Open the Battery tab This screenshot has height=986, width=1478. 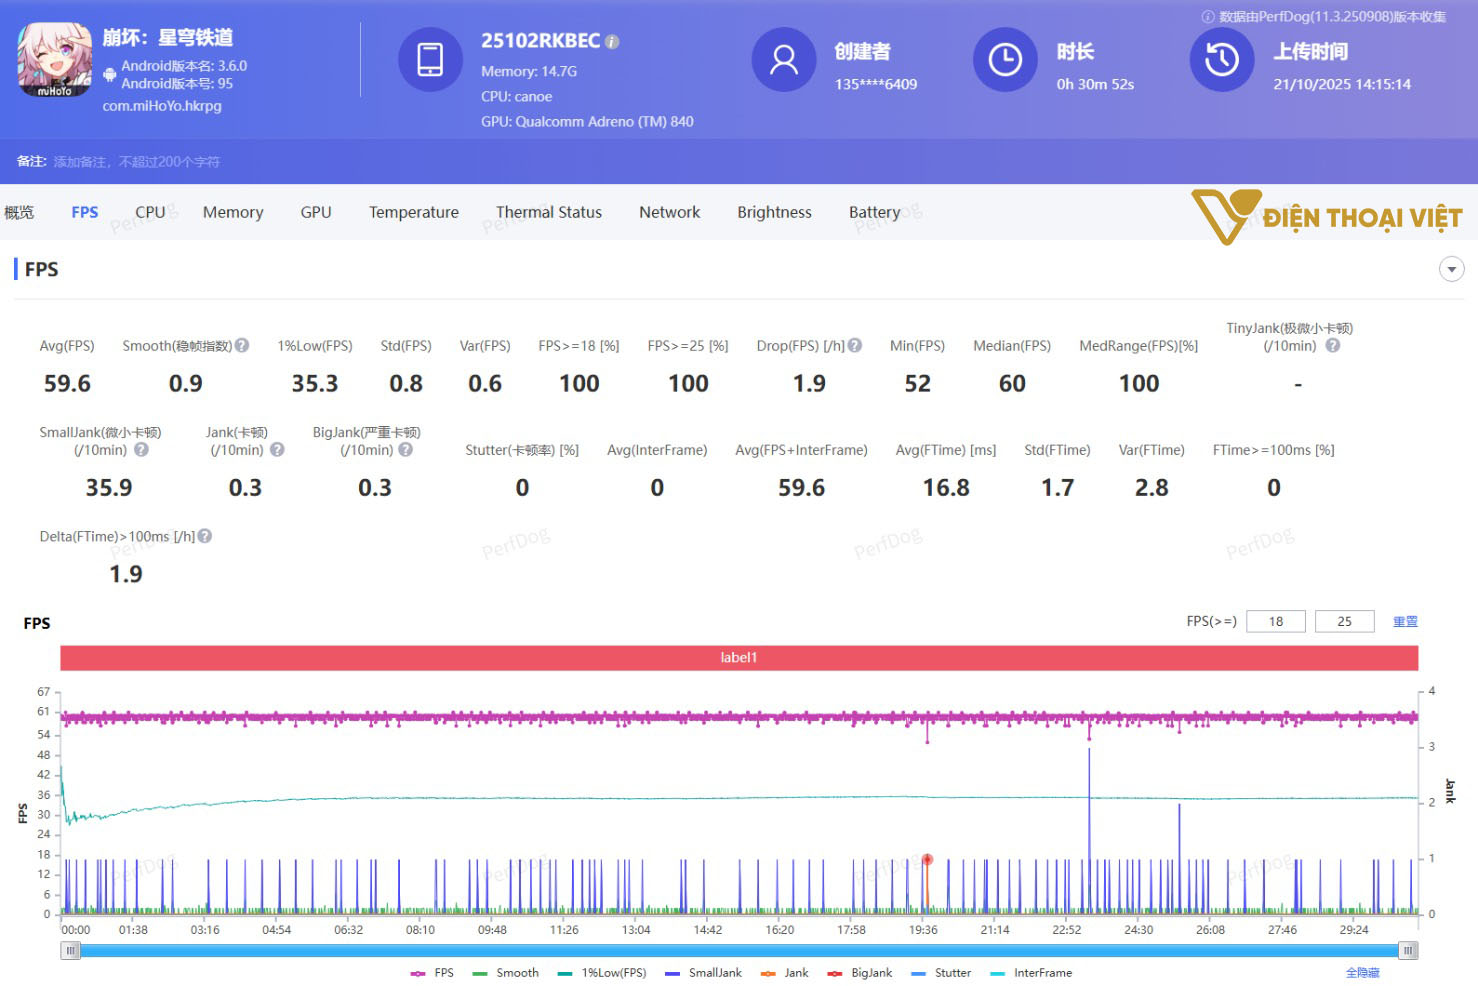tap(874, 212)
